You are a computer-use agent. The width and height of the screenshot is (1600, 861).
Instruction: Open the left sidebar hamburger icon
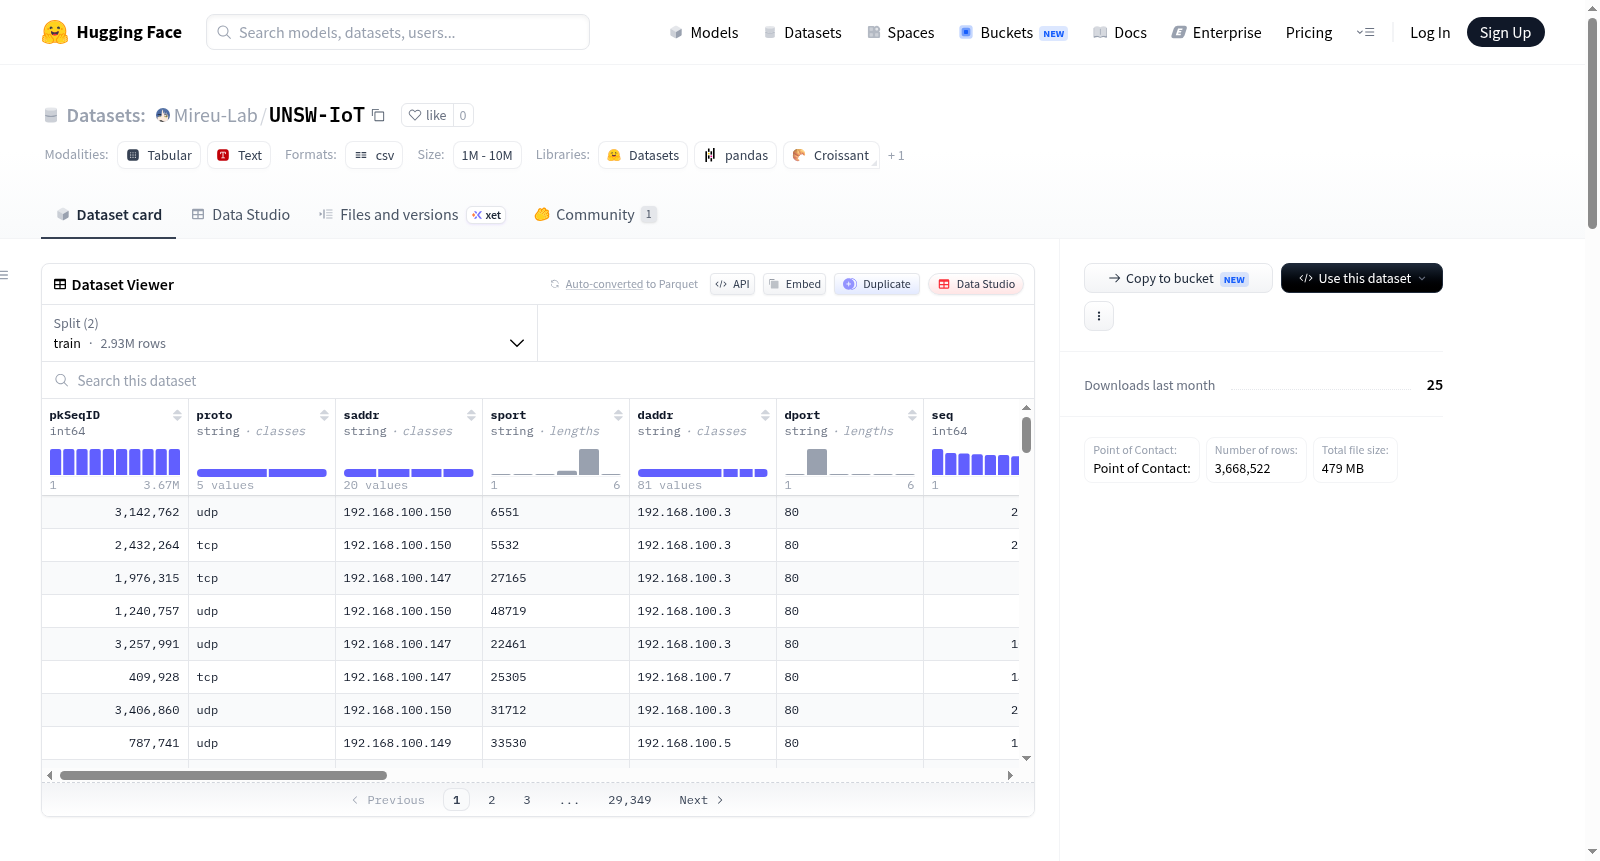tap(4, 275)
